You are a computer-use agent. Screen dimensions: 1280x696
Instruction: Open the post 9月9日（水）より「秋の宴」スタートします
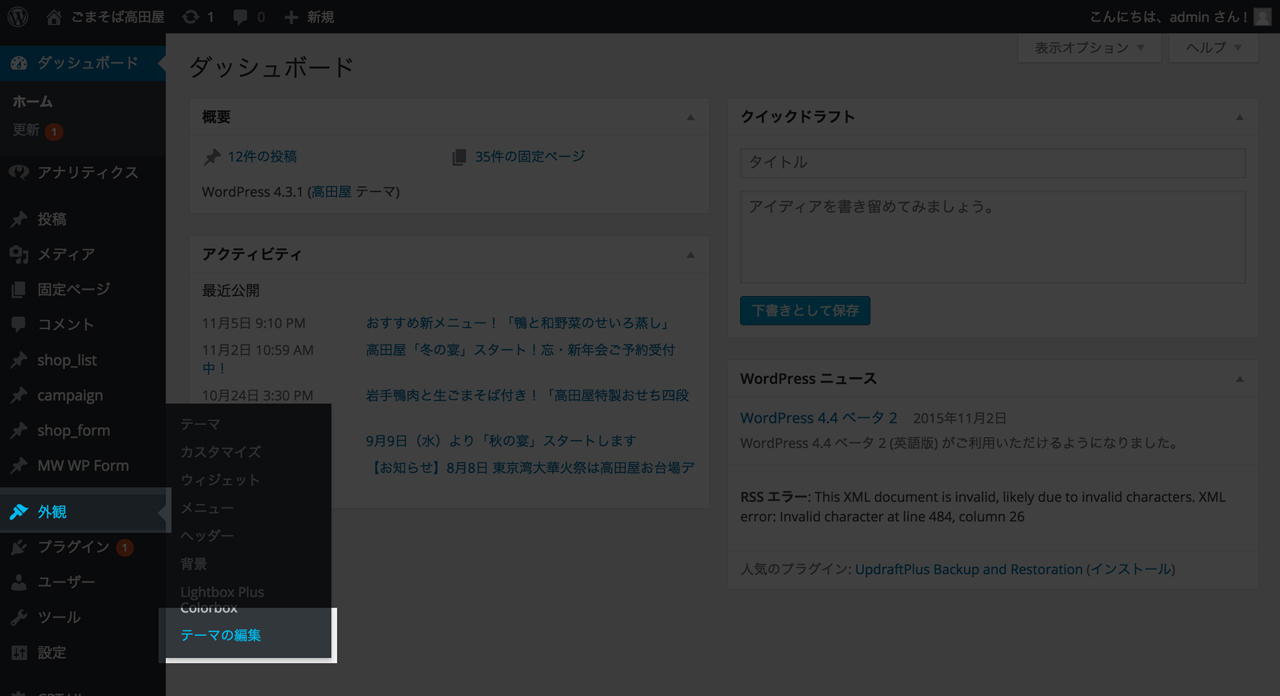(501, 440)
